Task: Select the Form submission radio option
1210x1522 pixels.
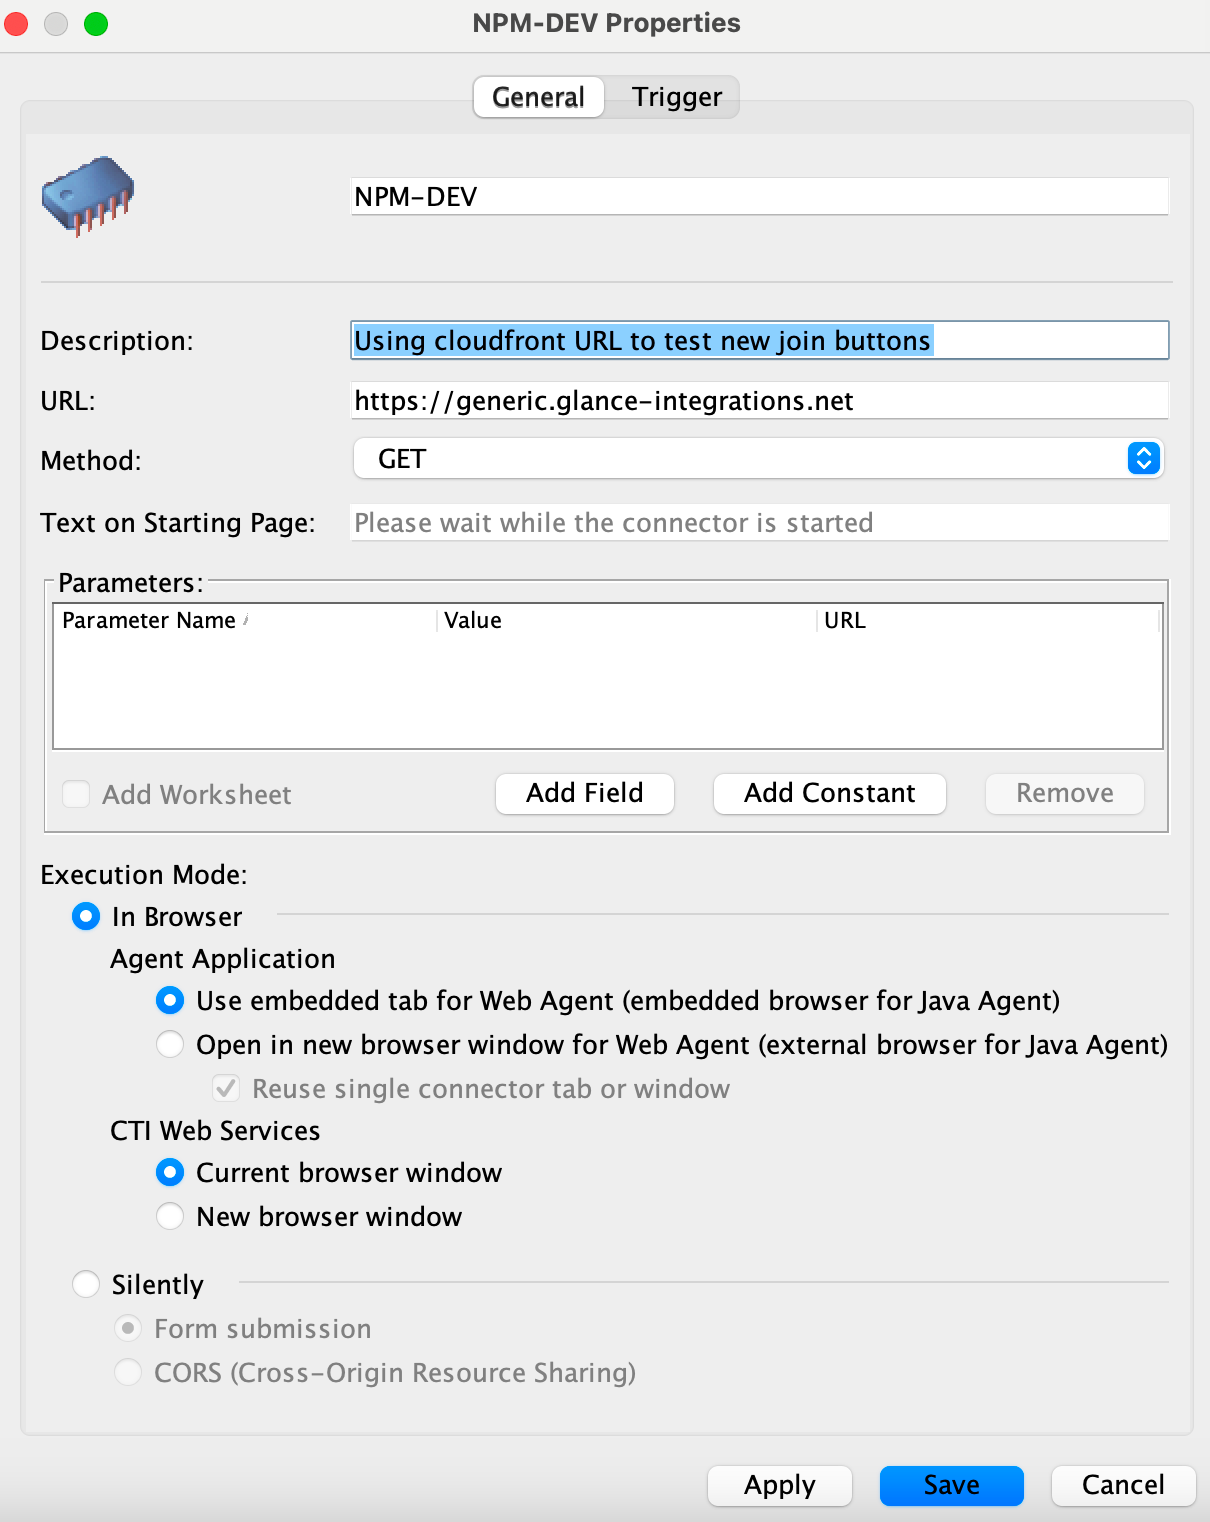Action: point(128,1328)
